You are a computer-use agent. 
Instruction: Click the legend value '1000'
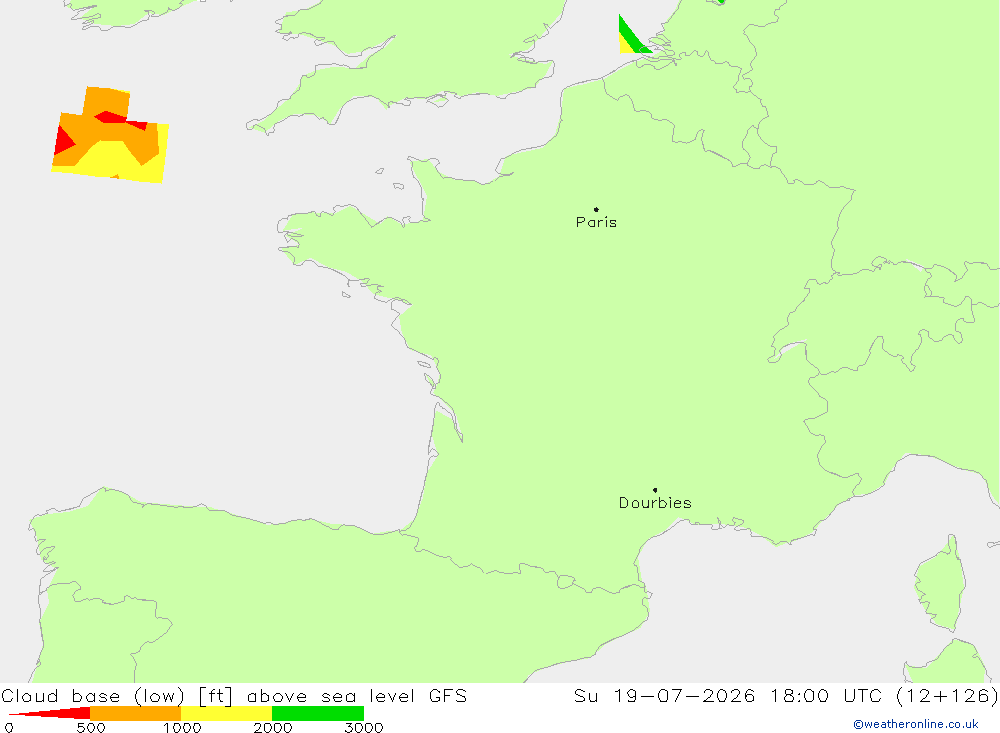click(182, 727)
